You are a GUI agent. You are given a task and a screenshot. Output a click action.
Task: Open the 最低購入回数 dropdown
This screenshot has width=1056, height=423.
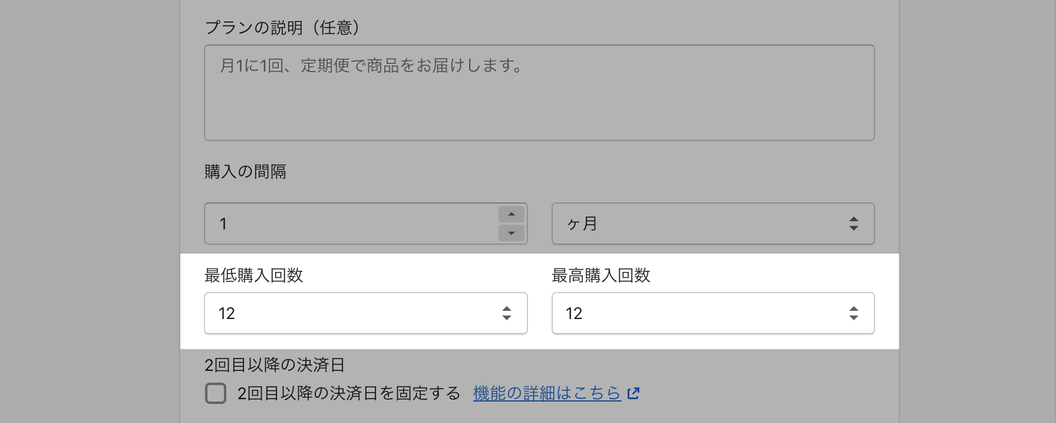[365, 313]
